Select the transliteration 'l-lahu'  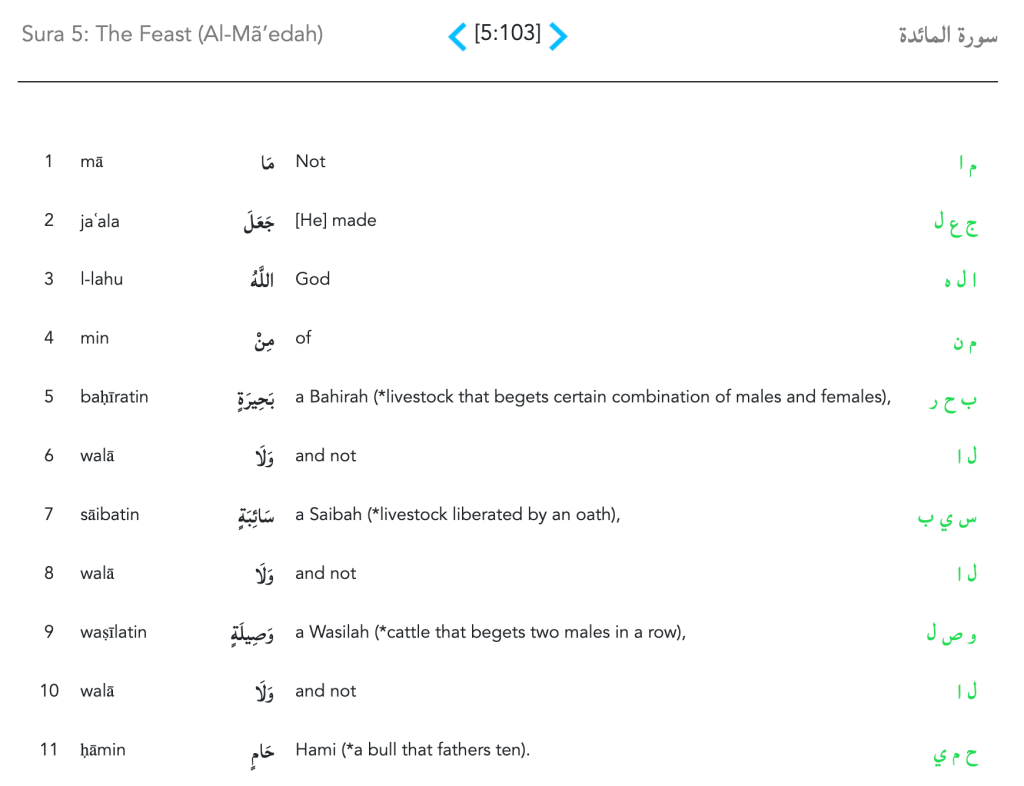pos(102,279)
